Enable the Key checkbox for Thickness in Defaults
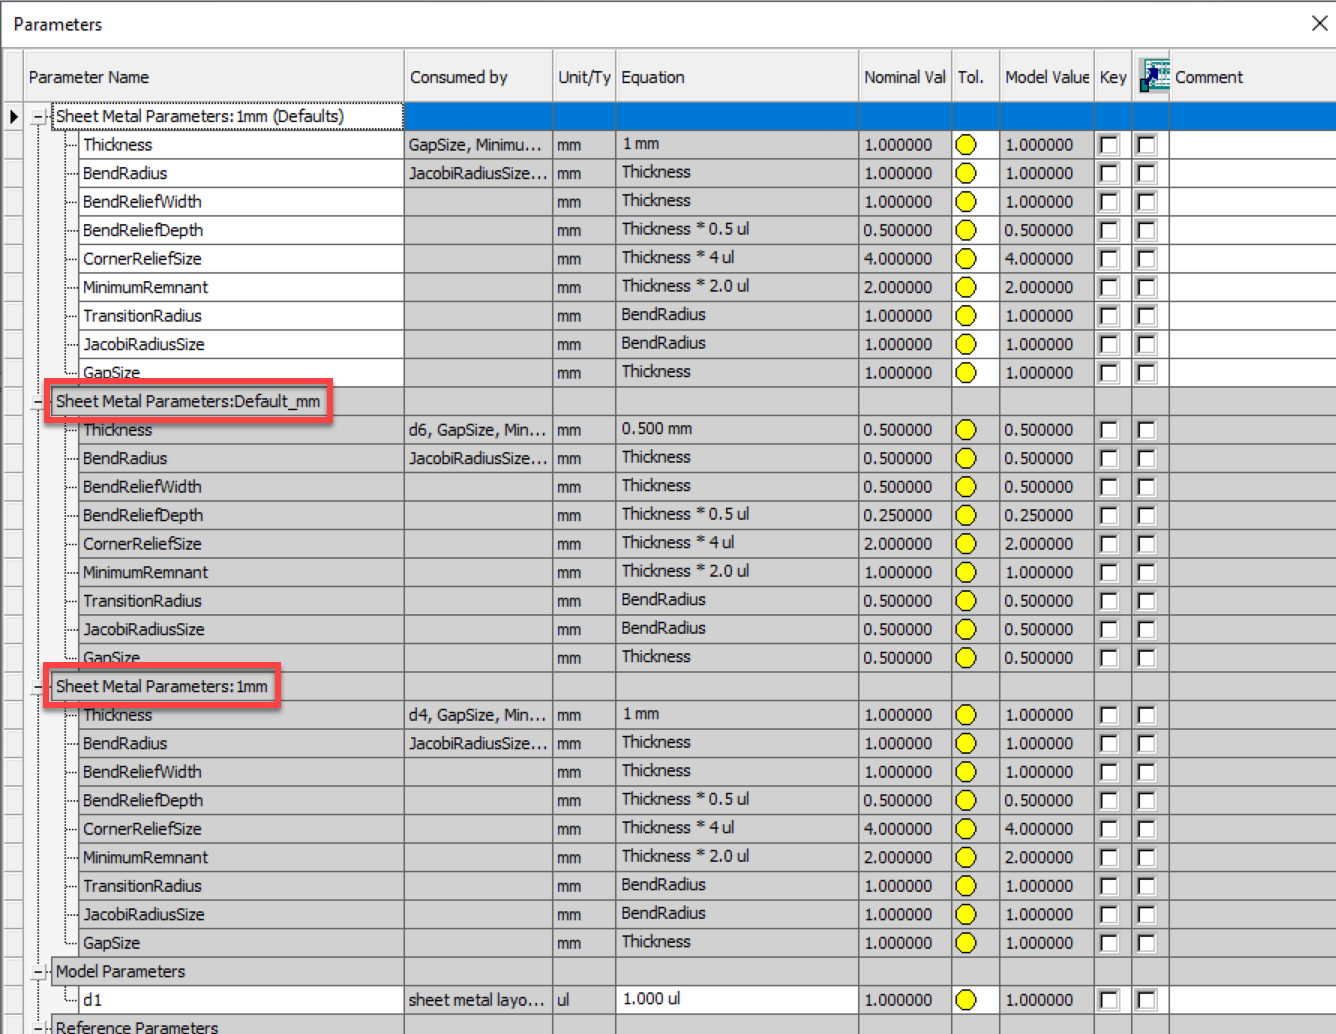 click(1109, 144)
